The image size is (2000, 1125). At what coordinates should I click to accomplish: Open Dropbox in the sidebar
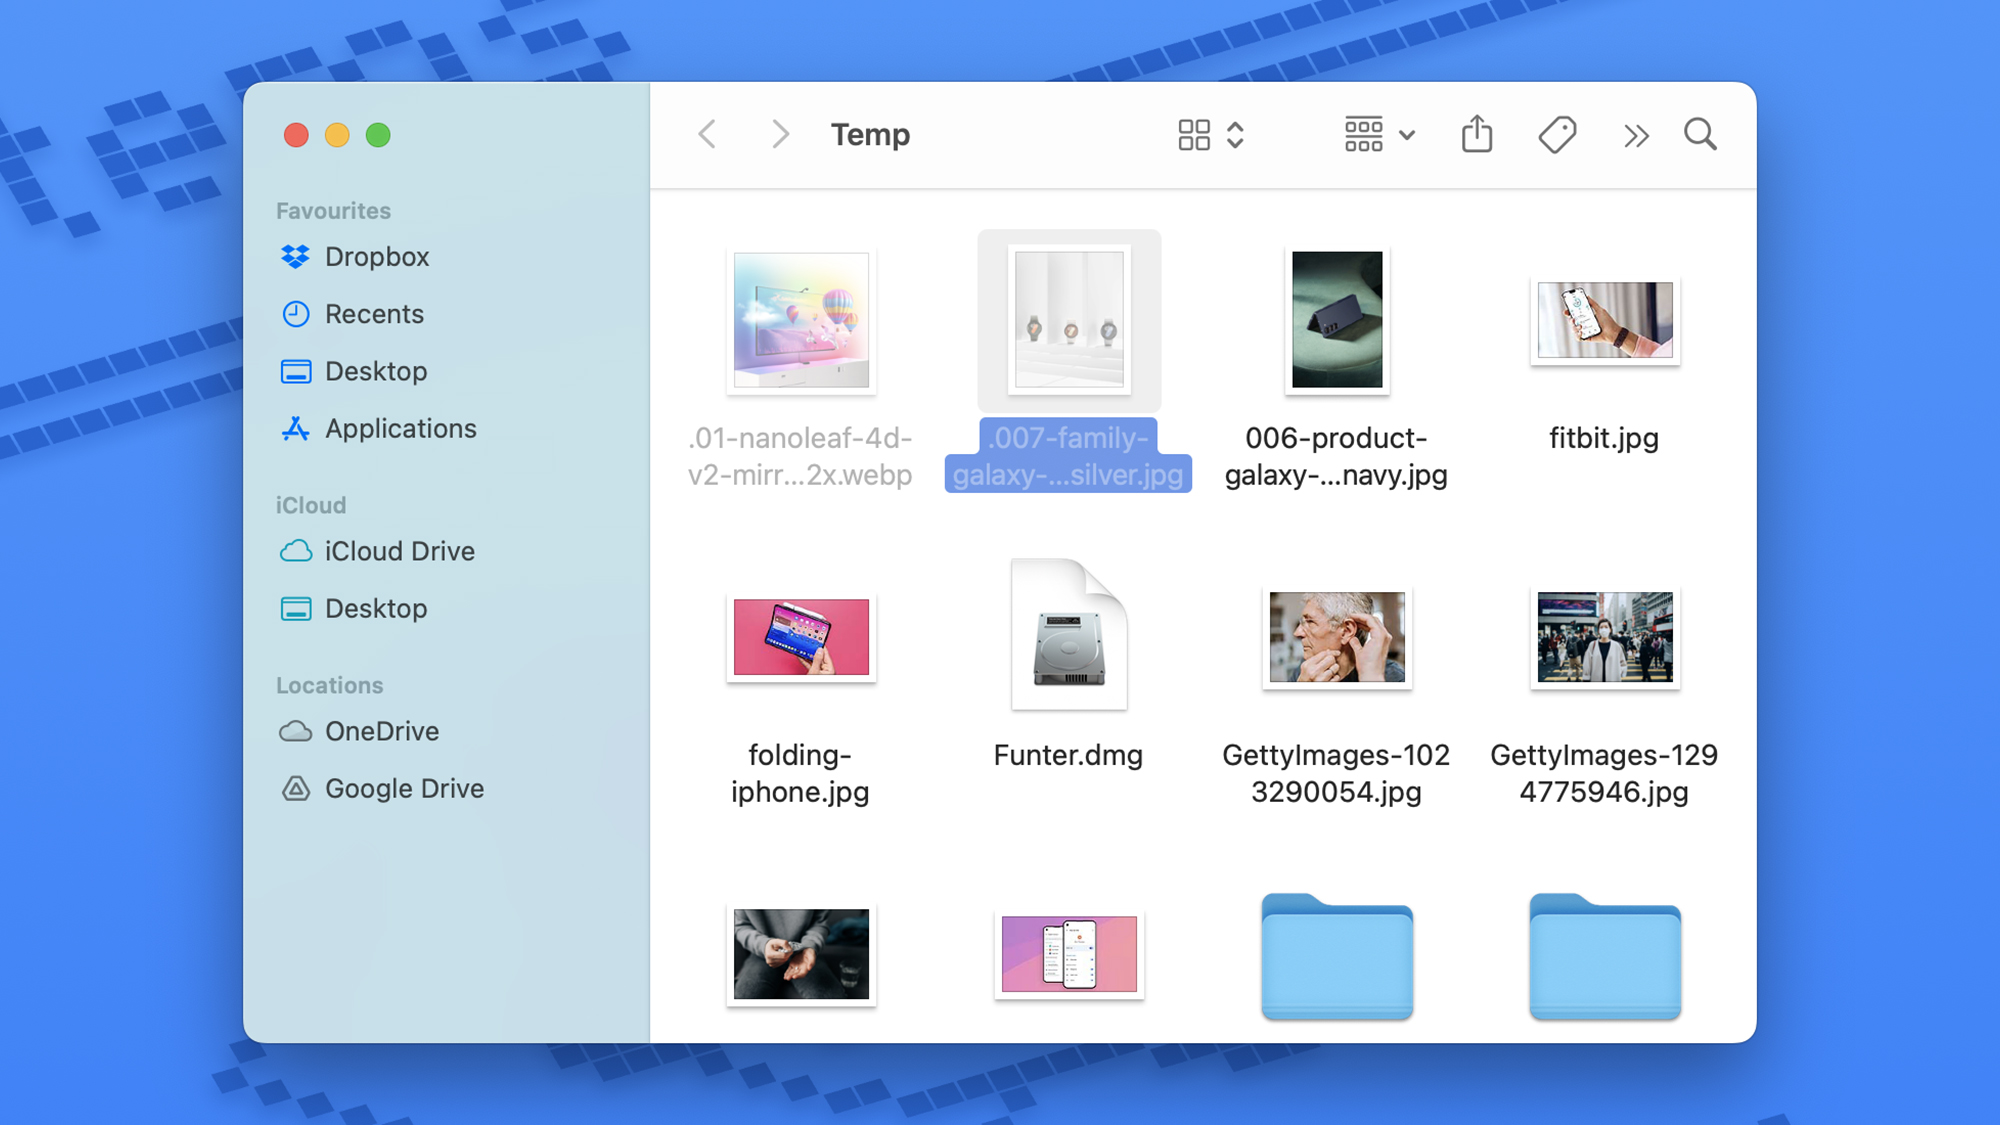(376, 257)
